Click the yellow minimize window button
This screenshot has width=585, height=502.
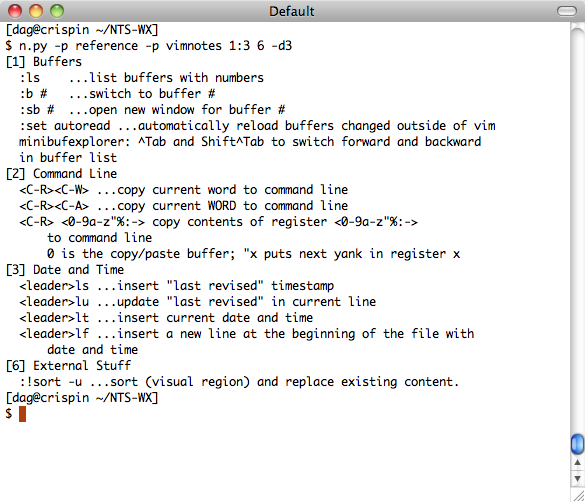pos(36,11)
